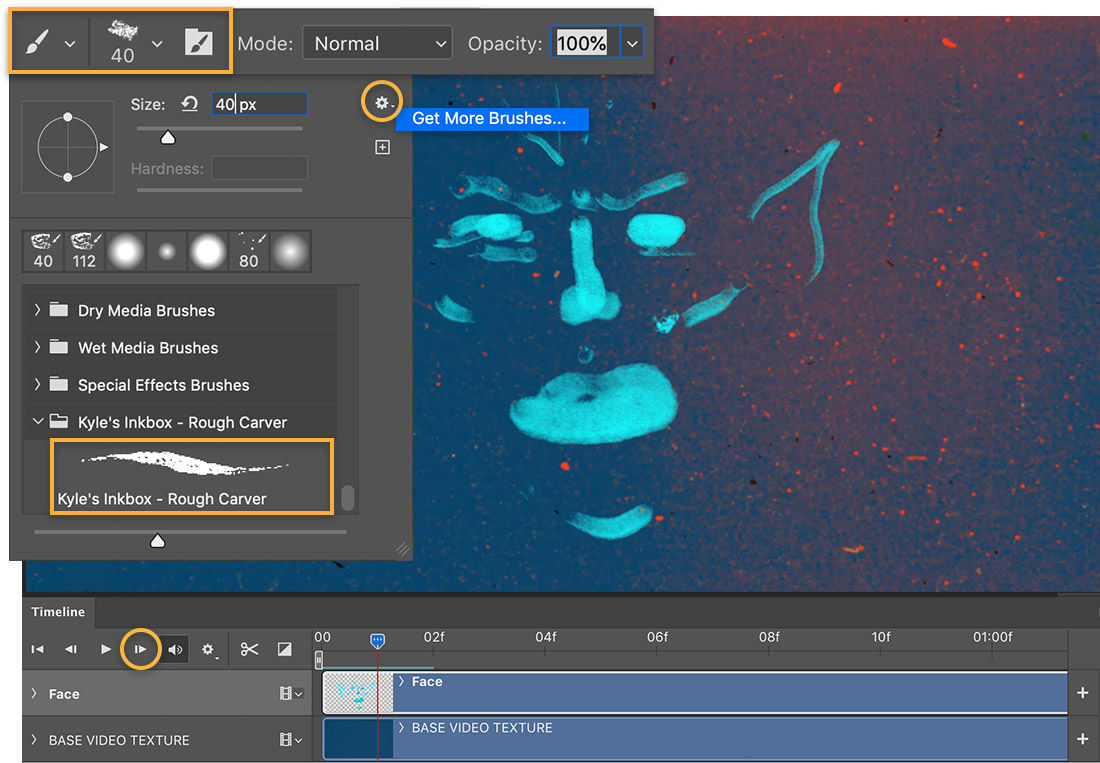Click the playhead marker in the timeline ruler
The image size is (1100, 763).
click(x=378, y=636)
